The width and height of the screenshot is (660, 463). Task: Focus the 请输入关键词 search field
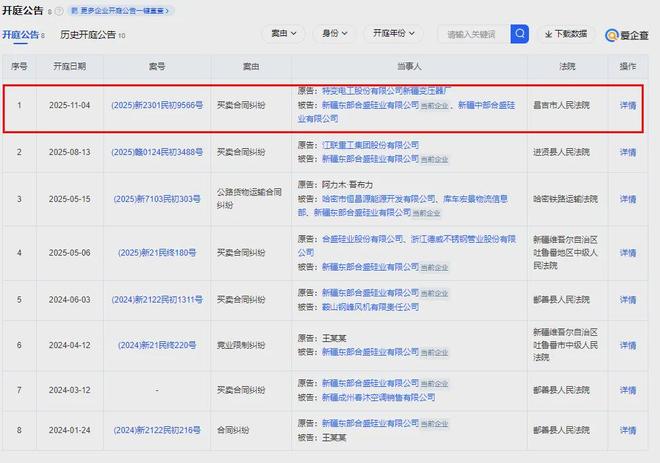pos(474,34)
